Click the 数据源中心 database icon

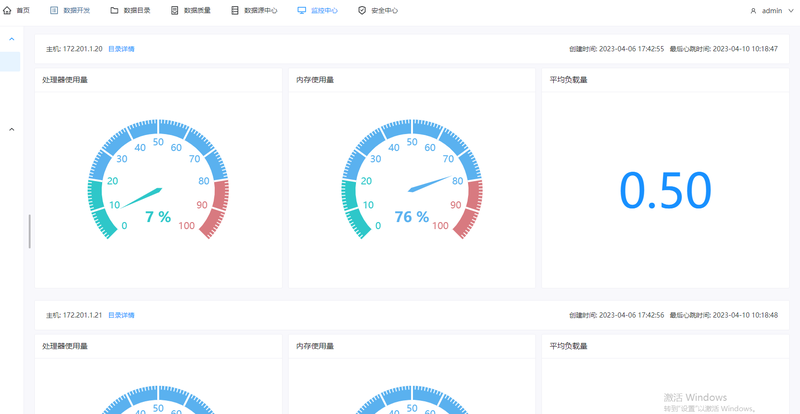coord(235,10)
